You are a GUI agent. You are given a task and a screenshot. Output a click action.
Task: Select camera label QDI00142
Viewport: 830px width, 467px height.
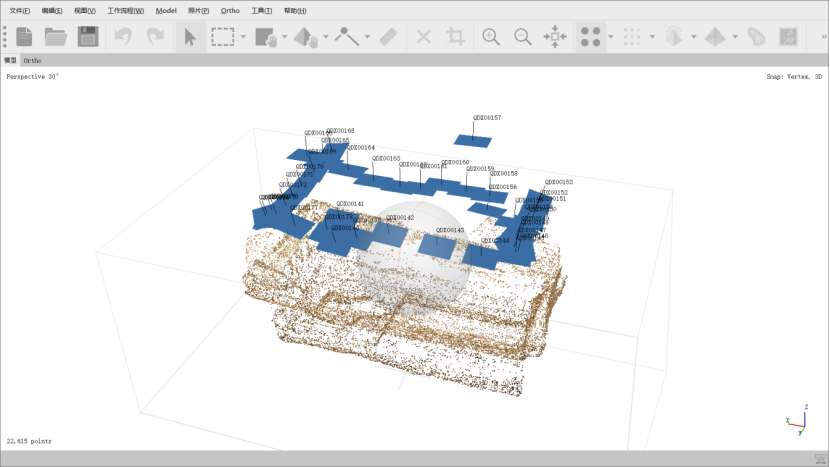click(400, 218)
